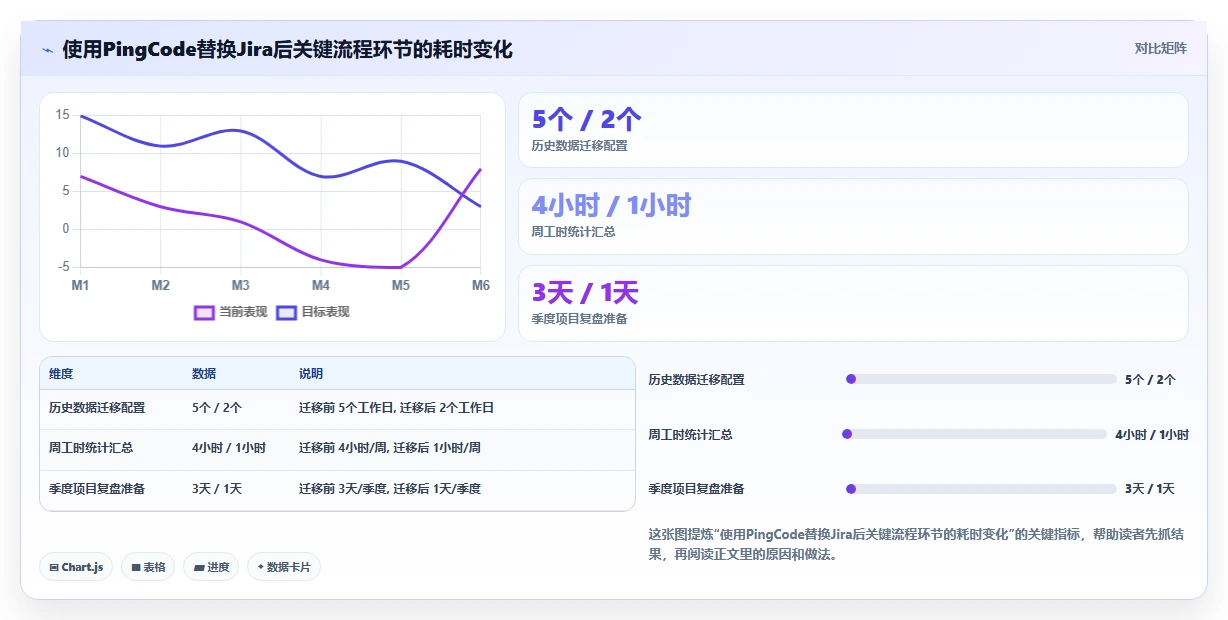Toggle the 当前表现 legend swatch
The height and width of the screenshot is (620, 1228).
click(204, 312)
